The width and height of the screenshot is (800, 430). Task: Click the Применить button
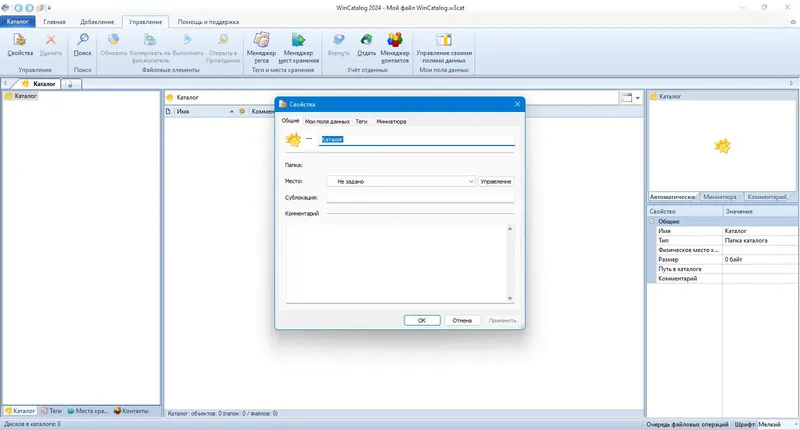[503, 320]
